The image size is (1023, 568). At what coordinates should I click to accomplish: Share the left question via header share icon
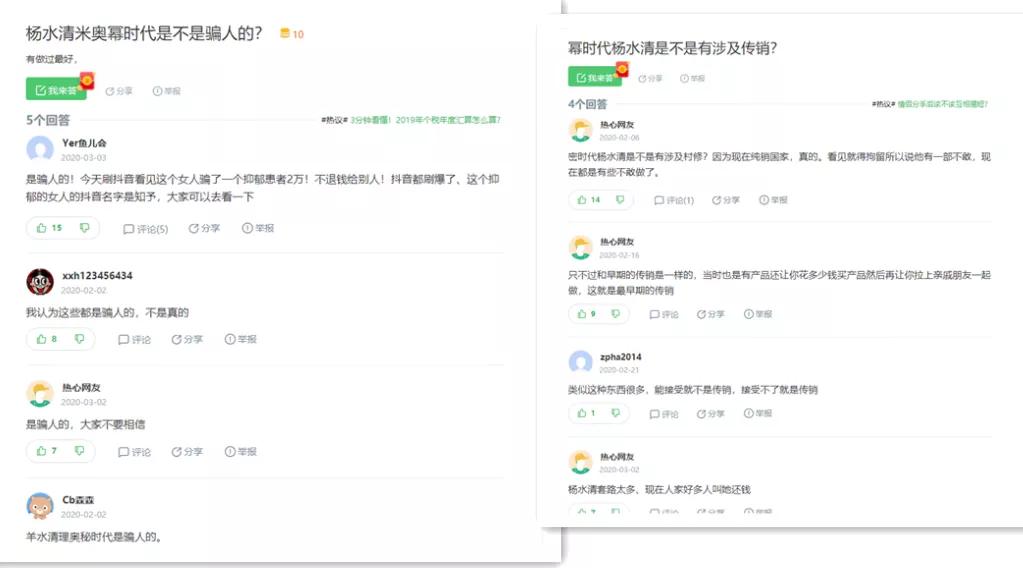point(119,91)
